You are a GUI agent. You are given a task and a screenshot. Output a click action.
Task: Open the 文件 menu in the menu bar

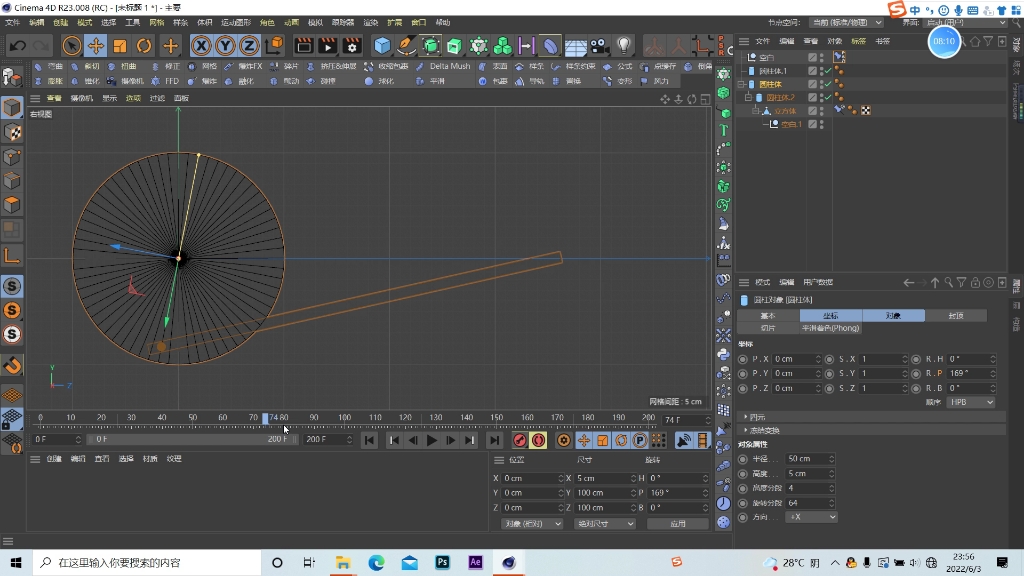(12, 22)
